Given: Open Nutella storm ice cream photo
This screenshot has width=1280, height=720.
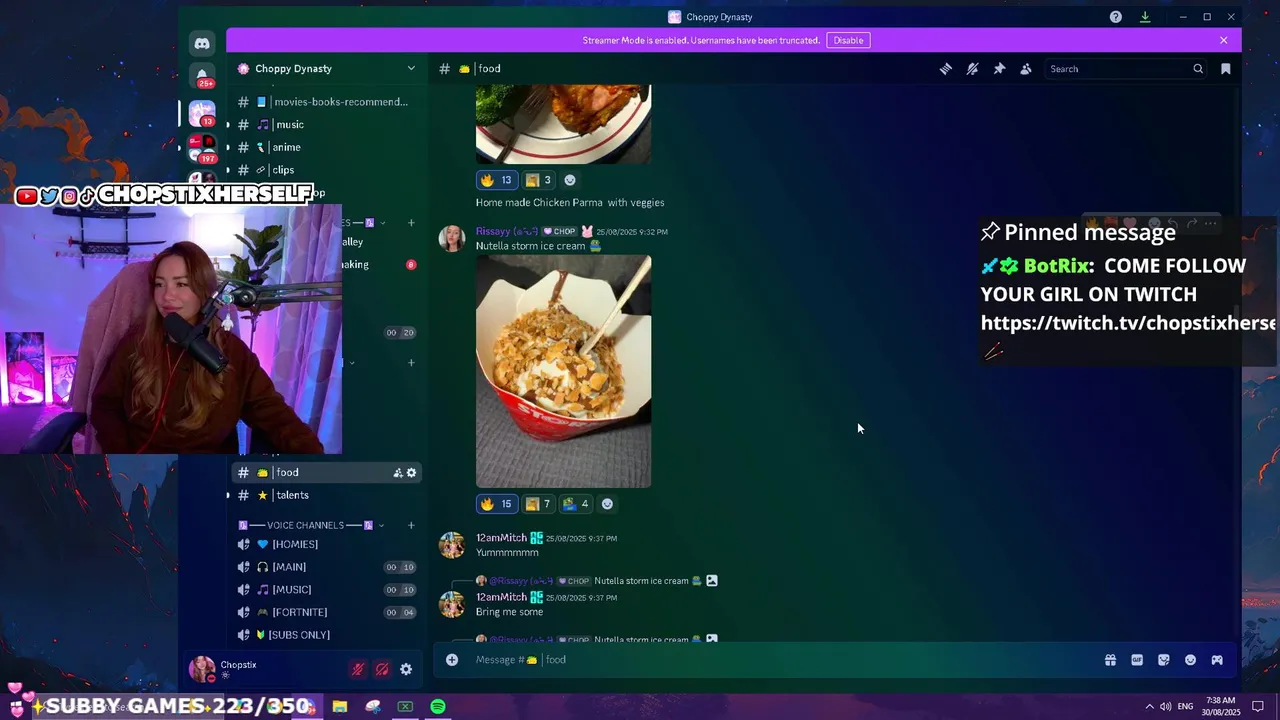Looking at the screenshot, I should [563, 371].
